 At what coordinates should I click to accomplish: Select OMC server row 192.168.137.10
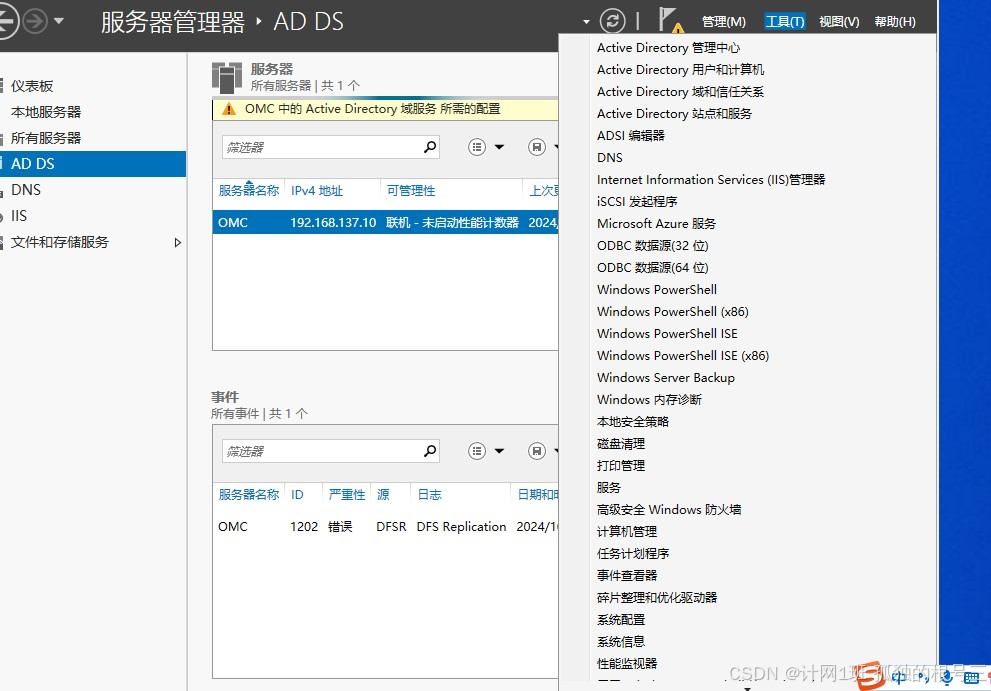pos(386,223)
